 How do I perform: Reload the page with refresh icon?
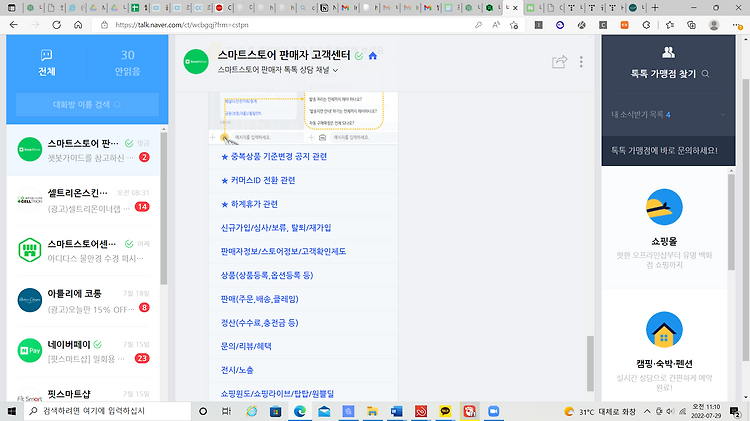56,25
